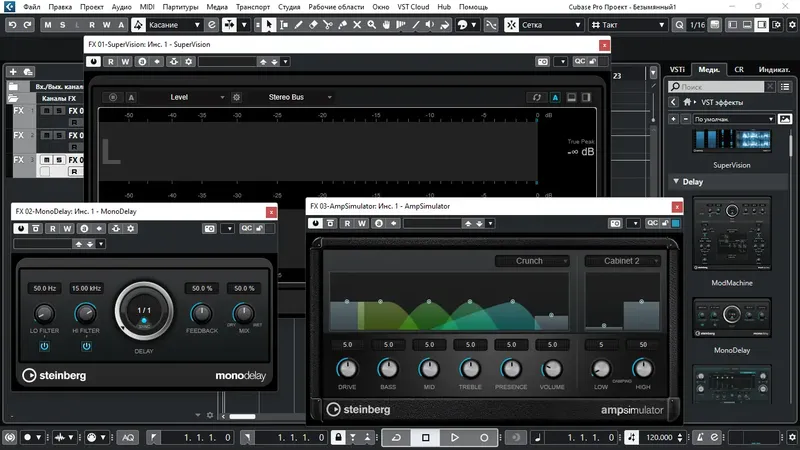Select the Zoom magnifier tool
The height and width of the screenshot is (450, 800).
[372, 24]
